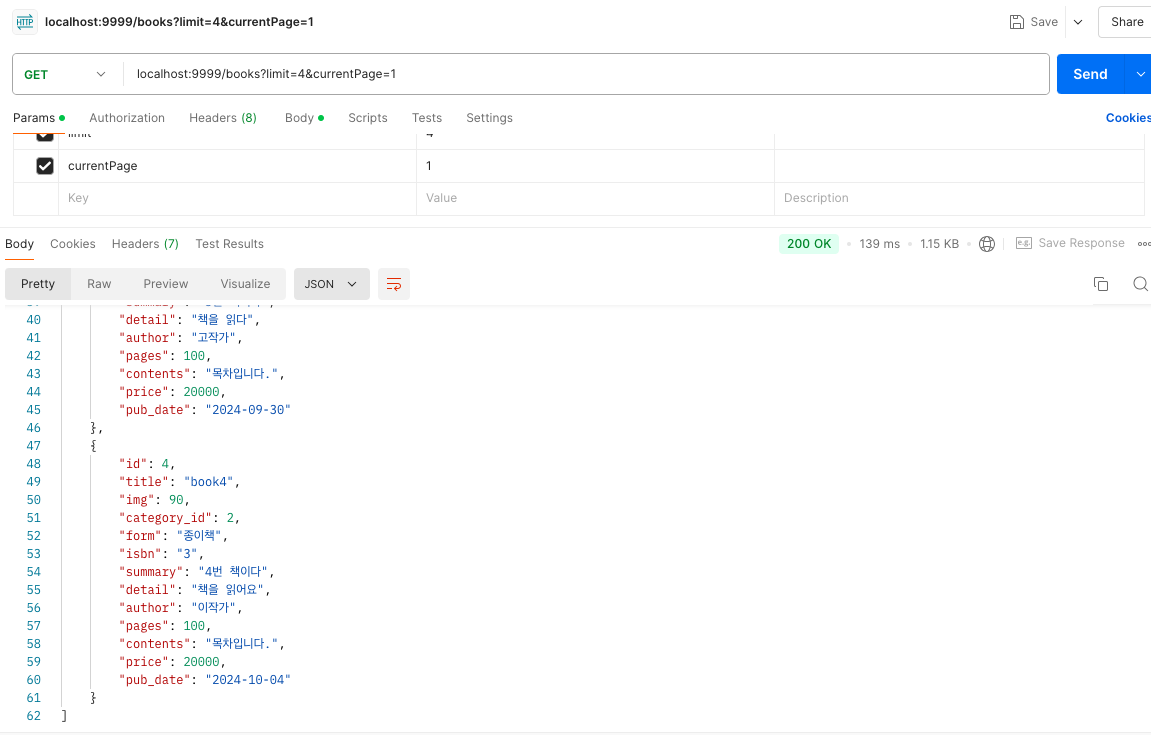Switch to the Authorization tab
The height and width of the screenshot is (735, 1151).
pos(127,117)
